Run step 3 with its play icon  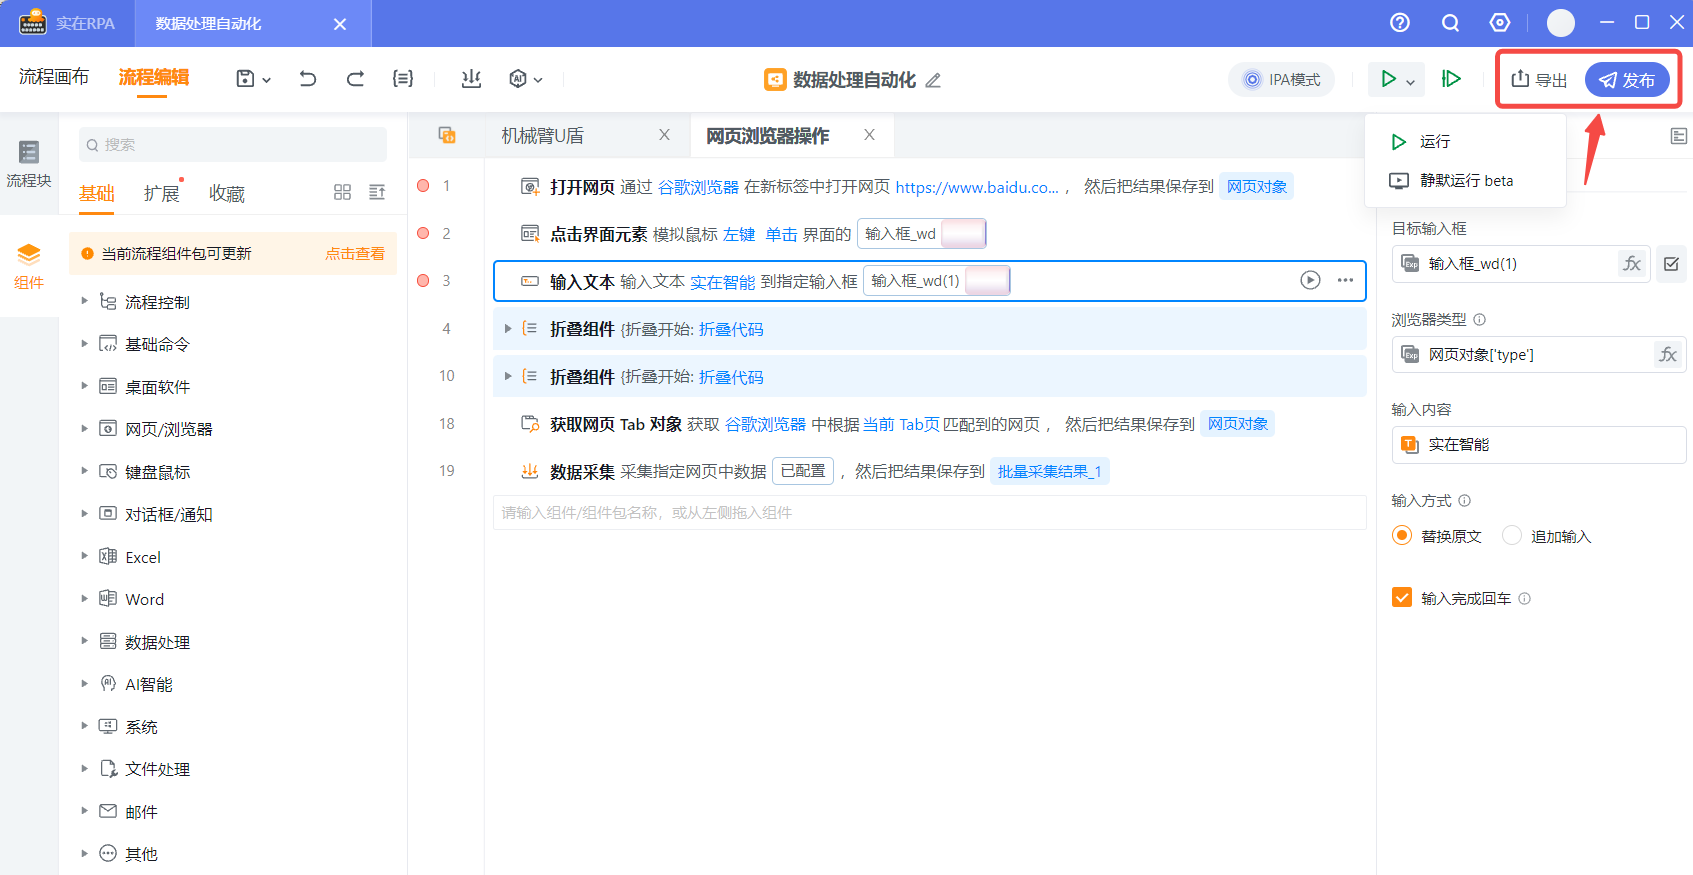pos(1310,280)
